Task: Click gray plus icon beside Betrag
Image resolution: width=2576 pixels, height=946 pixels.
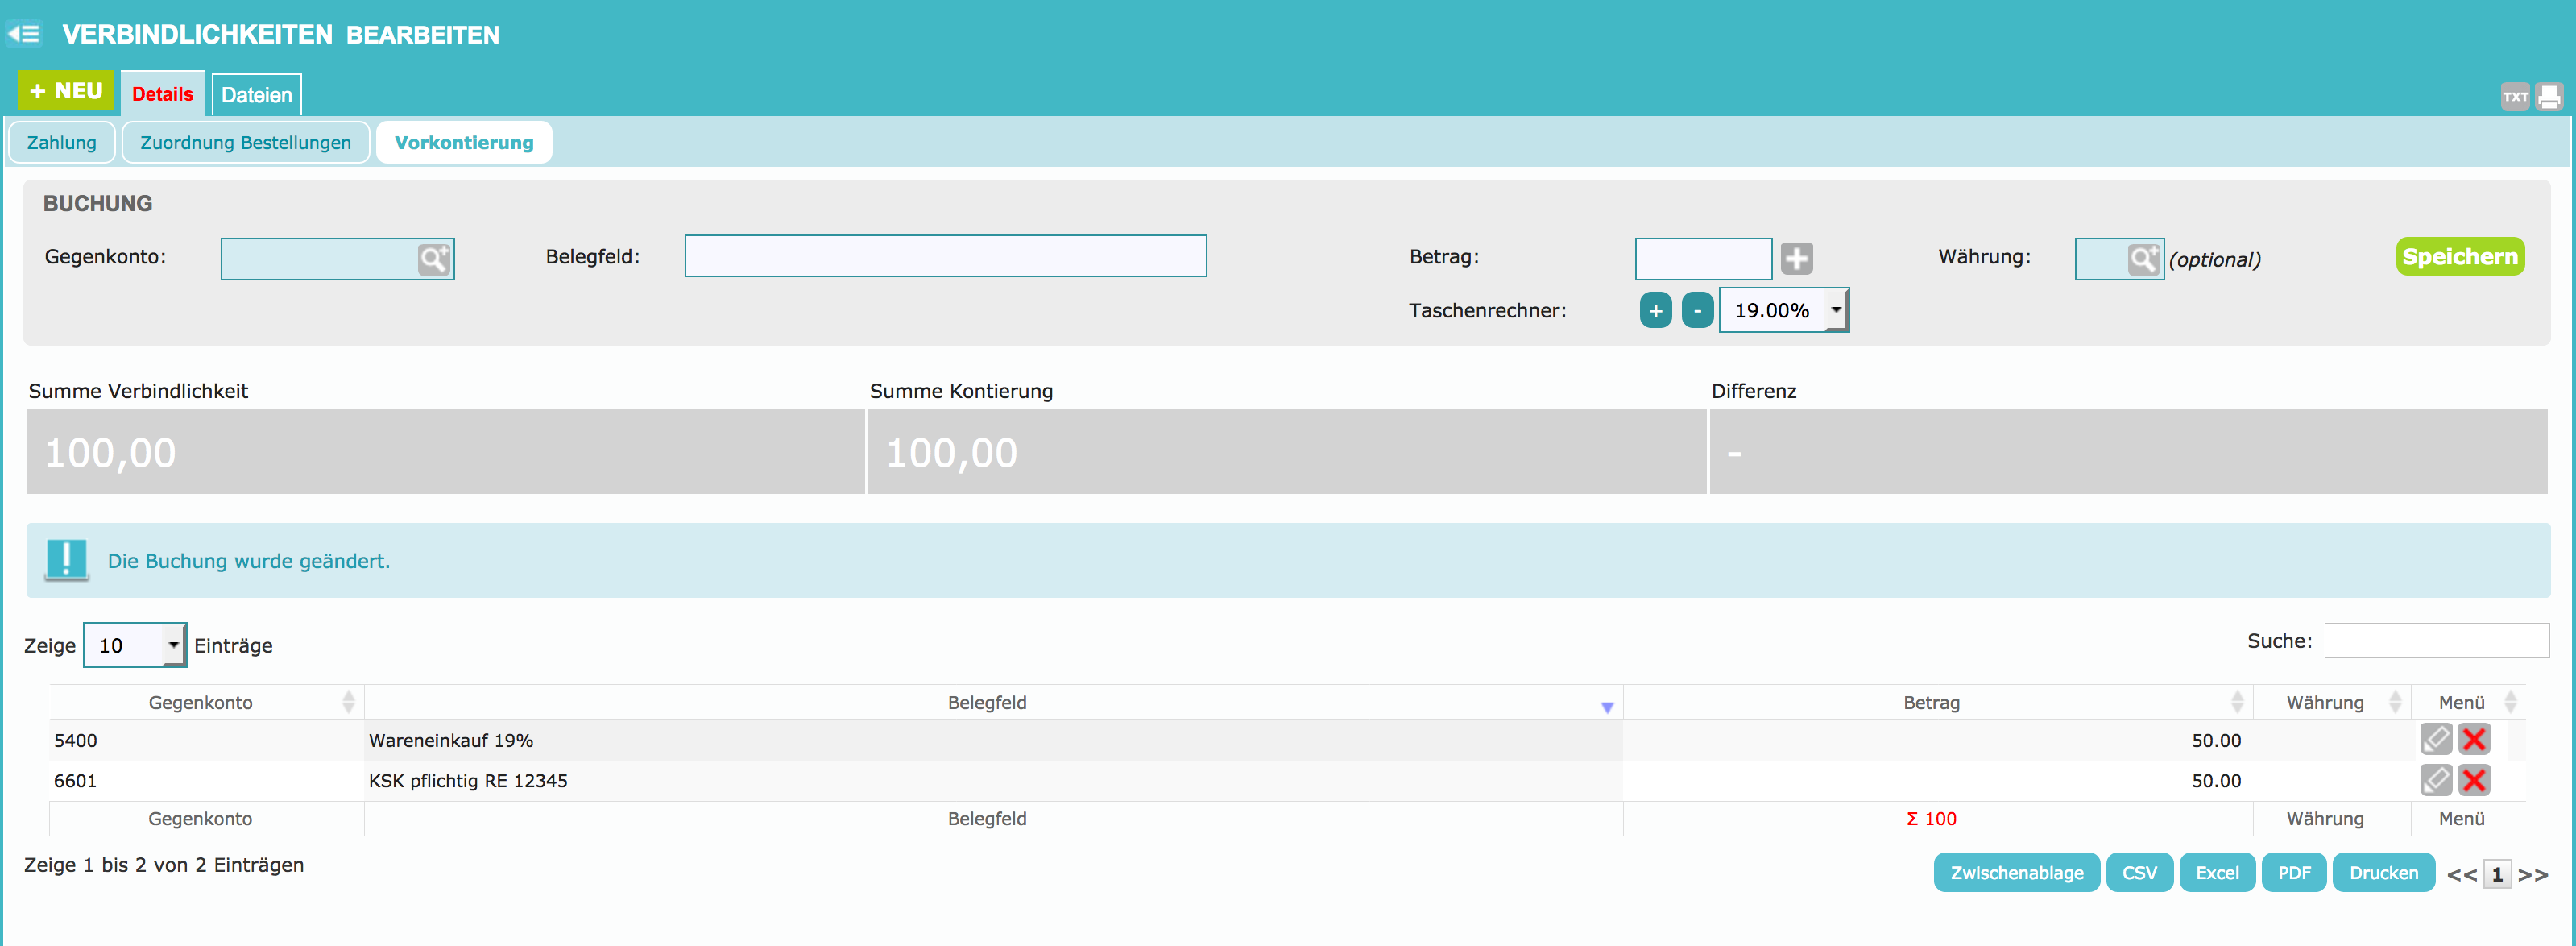Action: coord(1796,259)
